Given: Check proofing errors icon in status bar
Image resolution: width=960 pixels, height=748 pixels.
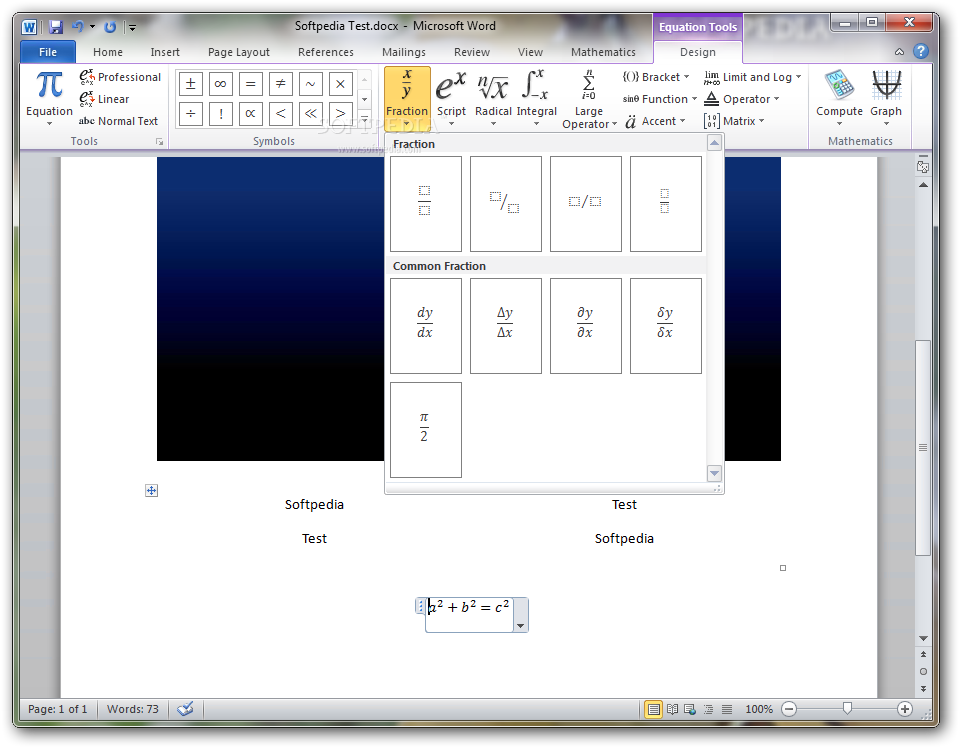Looking at the screenshot, I should (186, 709).
